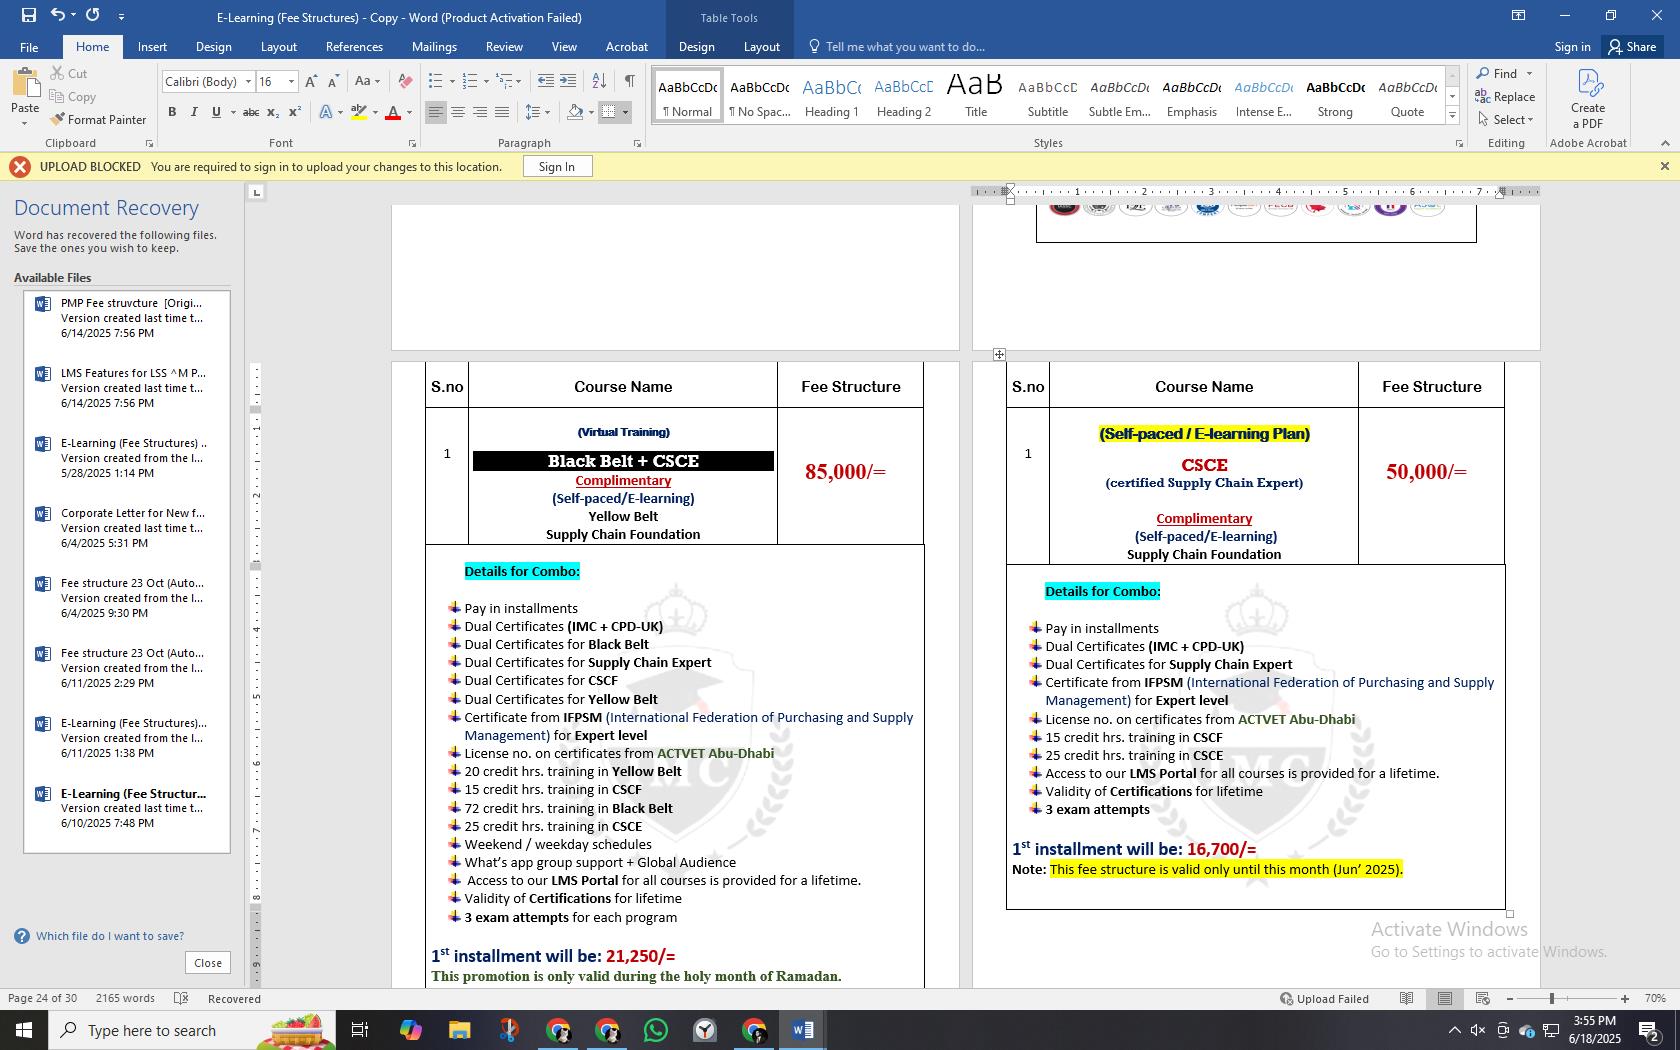Expand the Styles gallery More arrow

point(1452,117)
